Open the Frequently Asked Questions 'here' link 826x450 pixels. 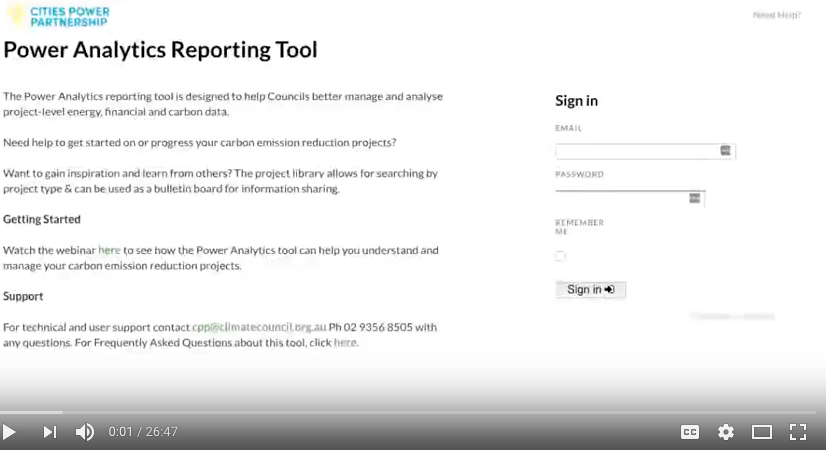pyautogui.click(x=344, y=342)
